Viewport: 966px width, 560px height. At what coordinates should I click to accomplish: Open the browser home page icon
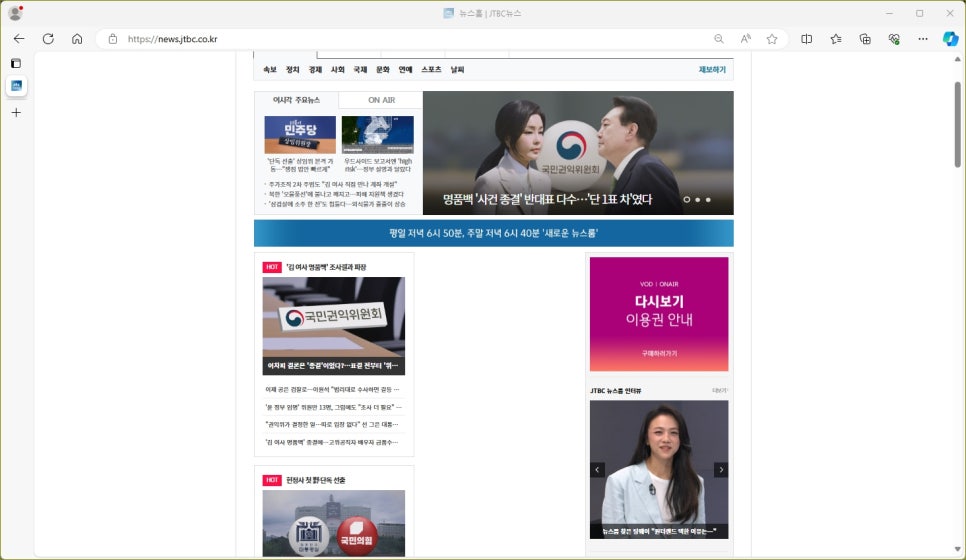[77, 39]
